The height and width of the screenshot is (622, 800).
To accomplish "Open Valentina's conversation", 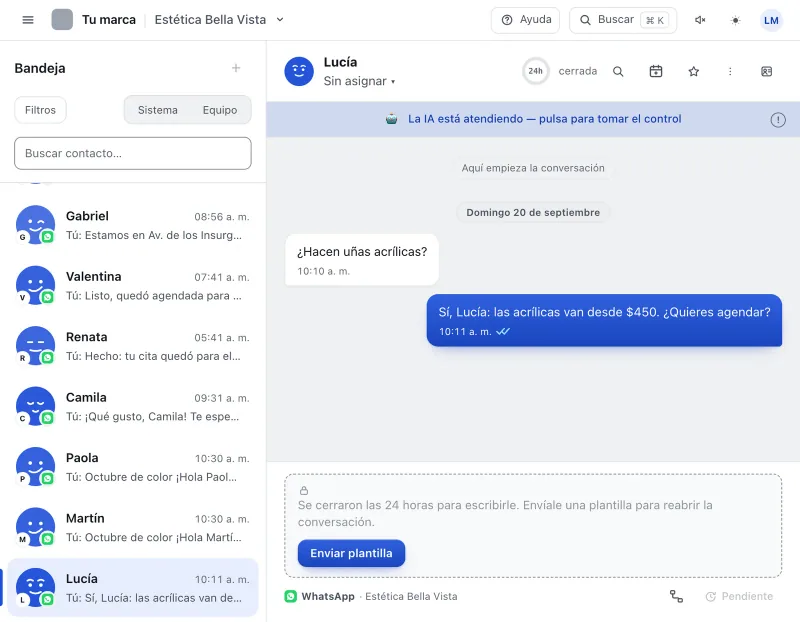I will [133, 286].
